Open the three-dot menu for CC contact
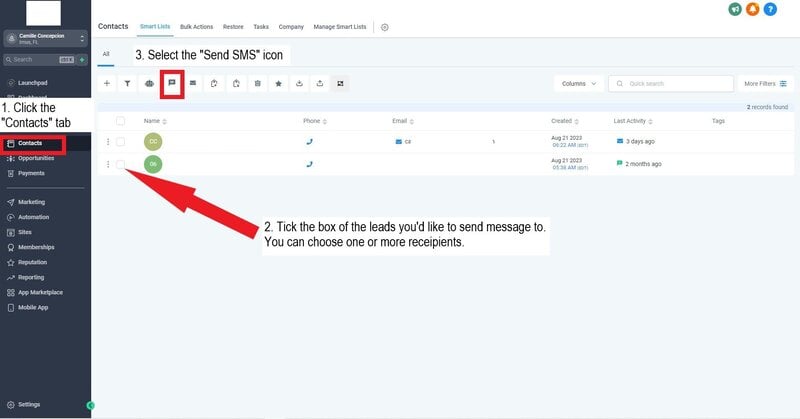The width and height of the screenshot is (800, 419). 108,141
